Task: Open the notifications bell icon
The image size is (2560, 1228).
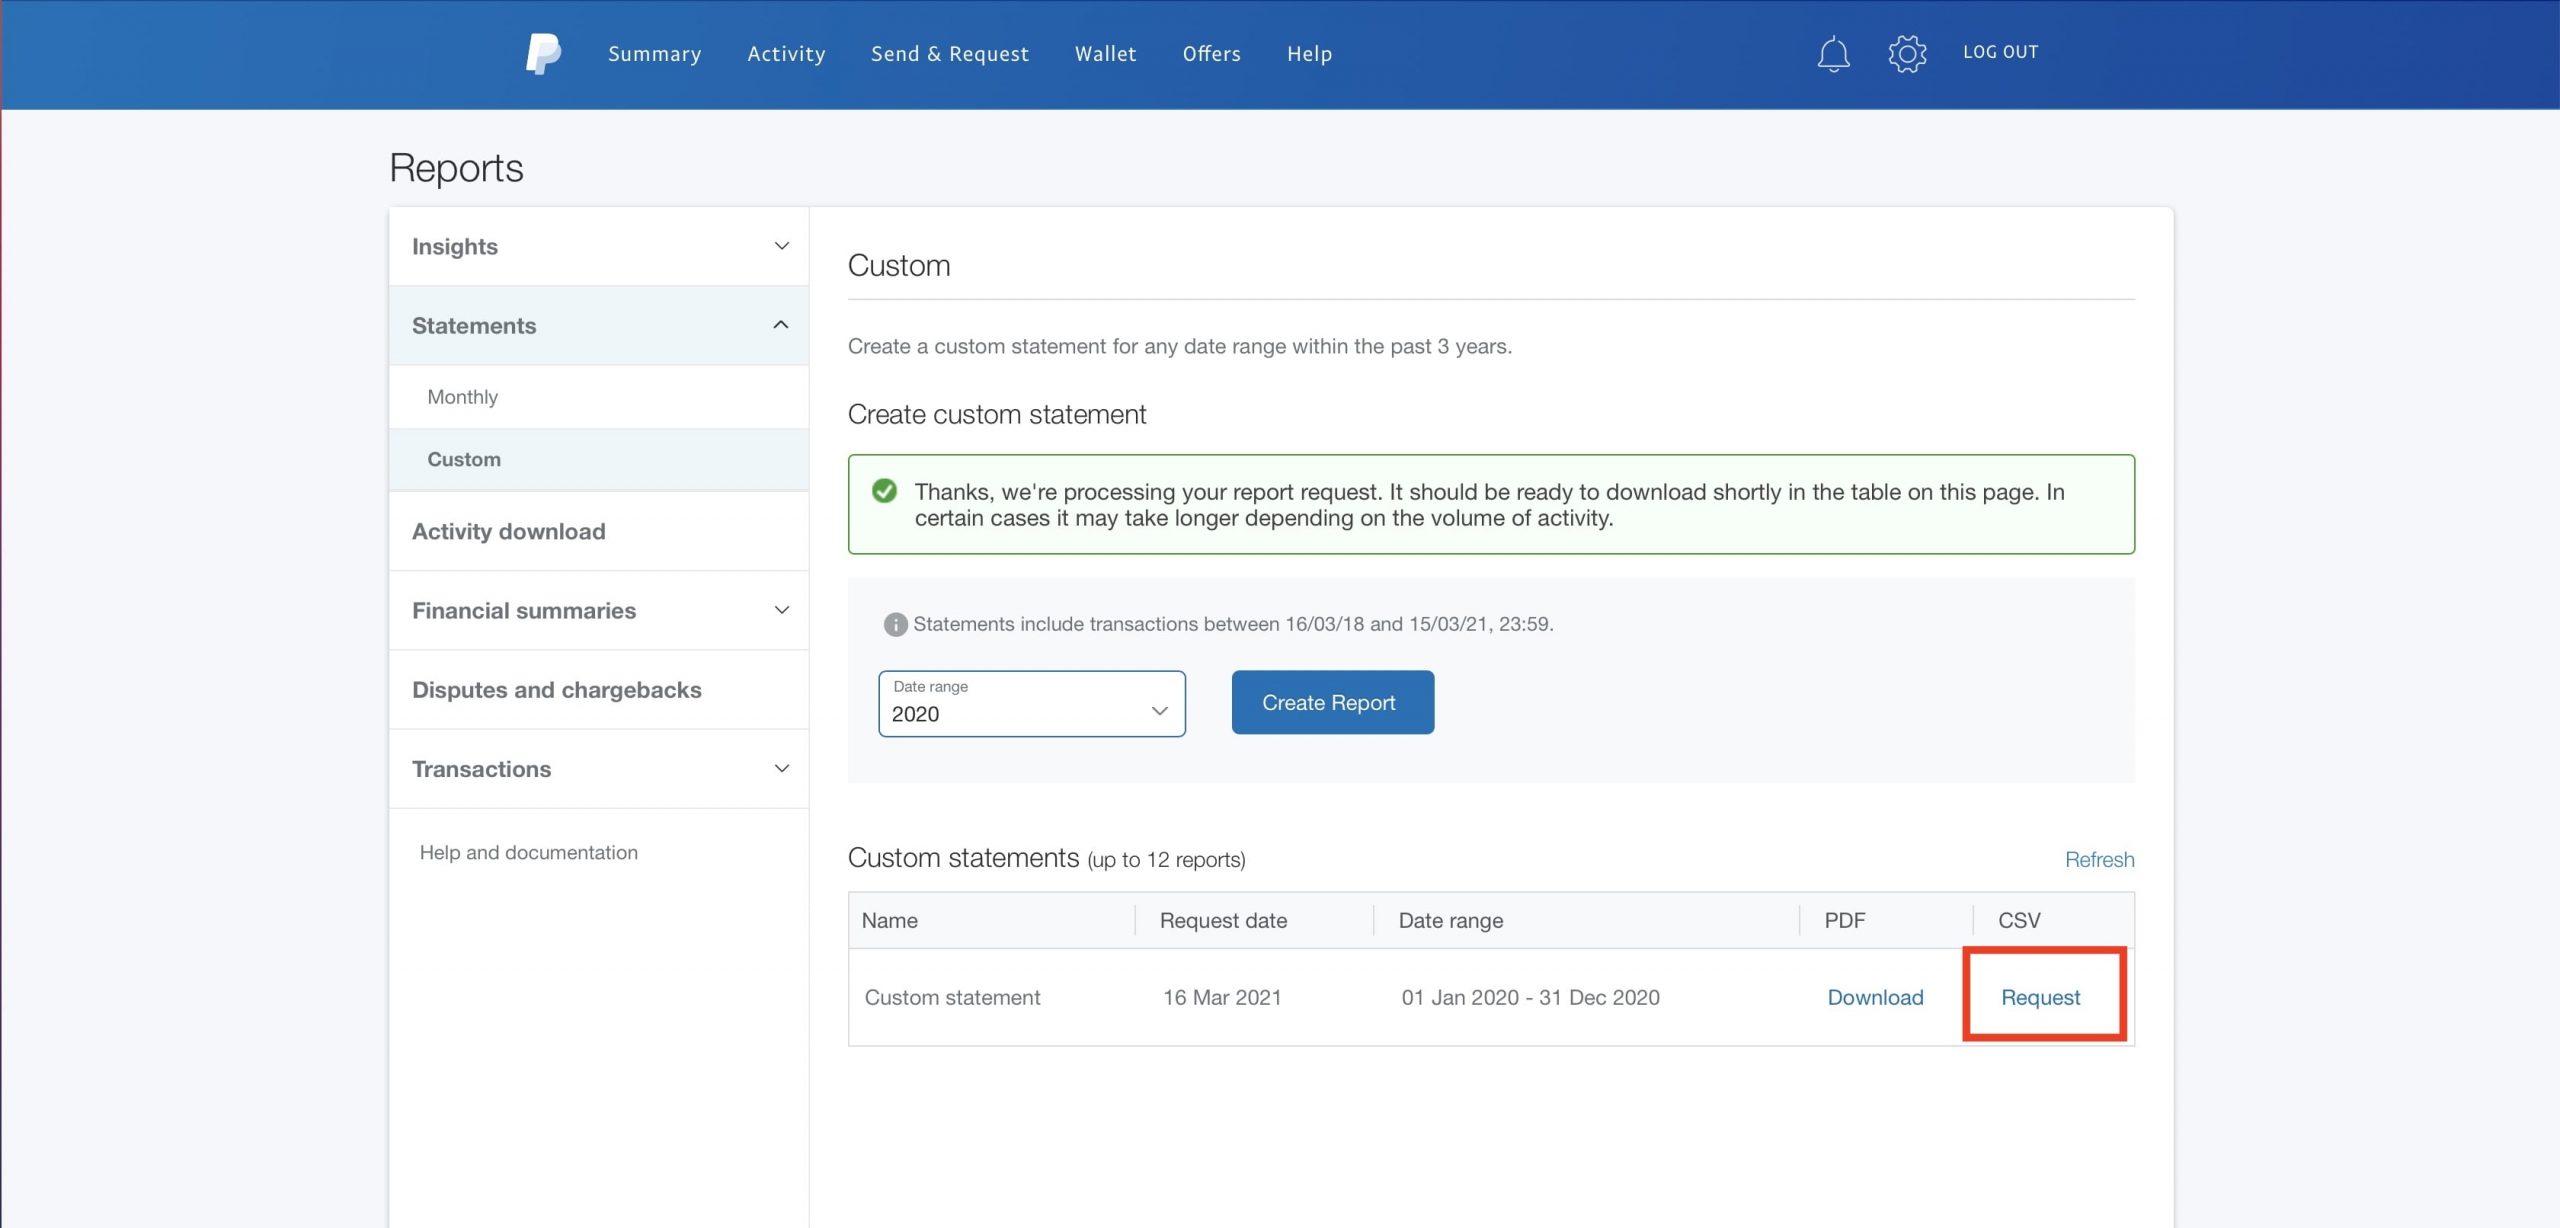Action: 1832,54
